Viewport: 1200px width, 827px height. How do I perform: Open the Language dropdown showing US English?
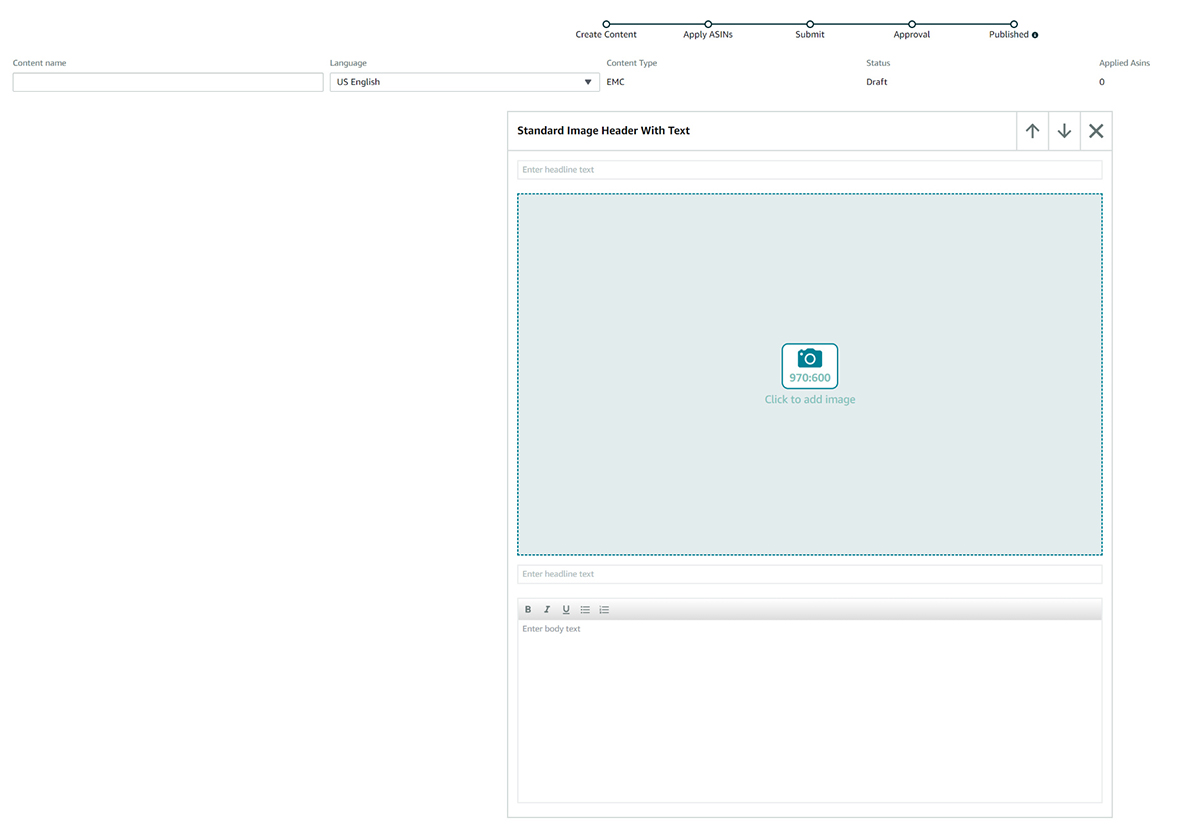tap(465, 82)
